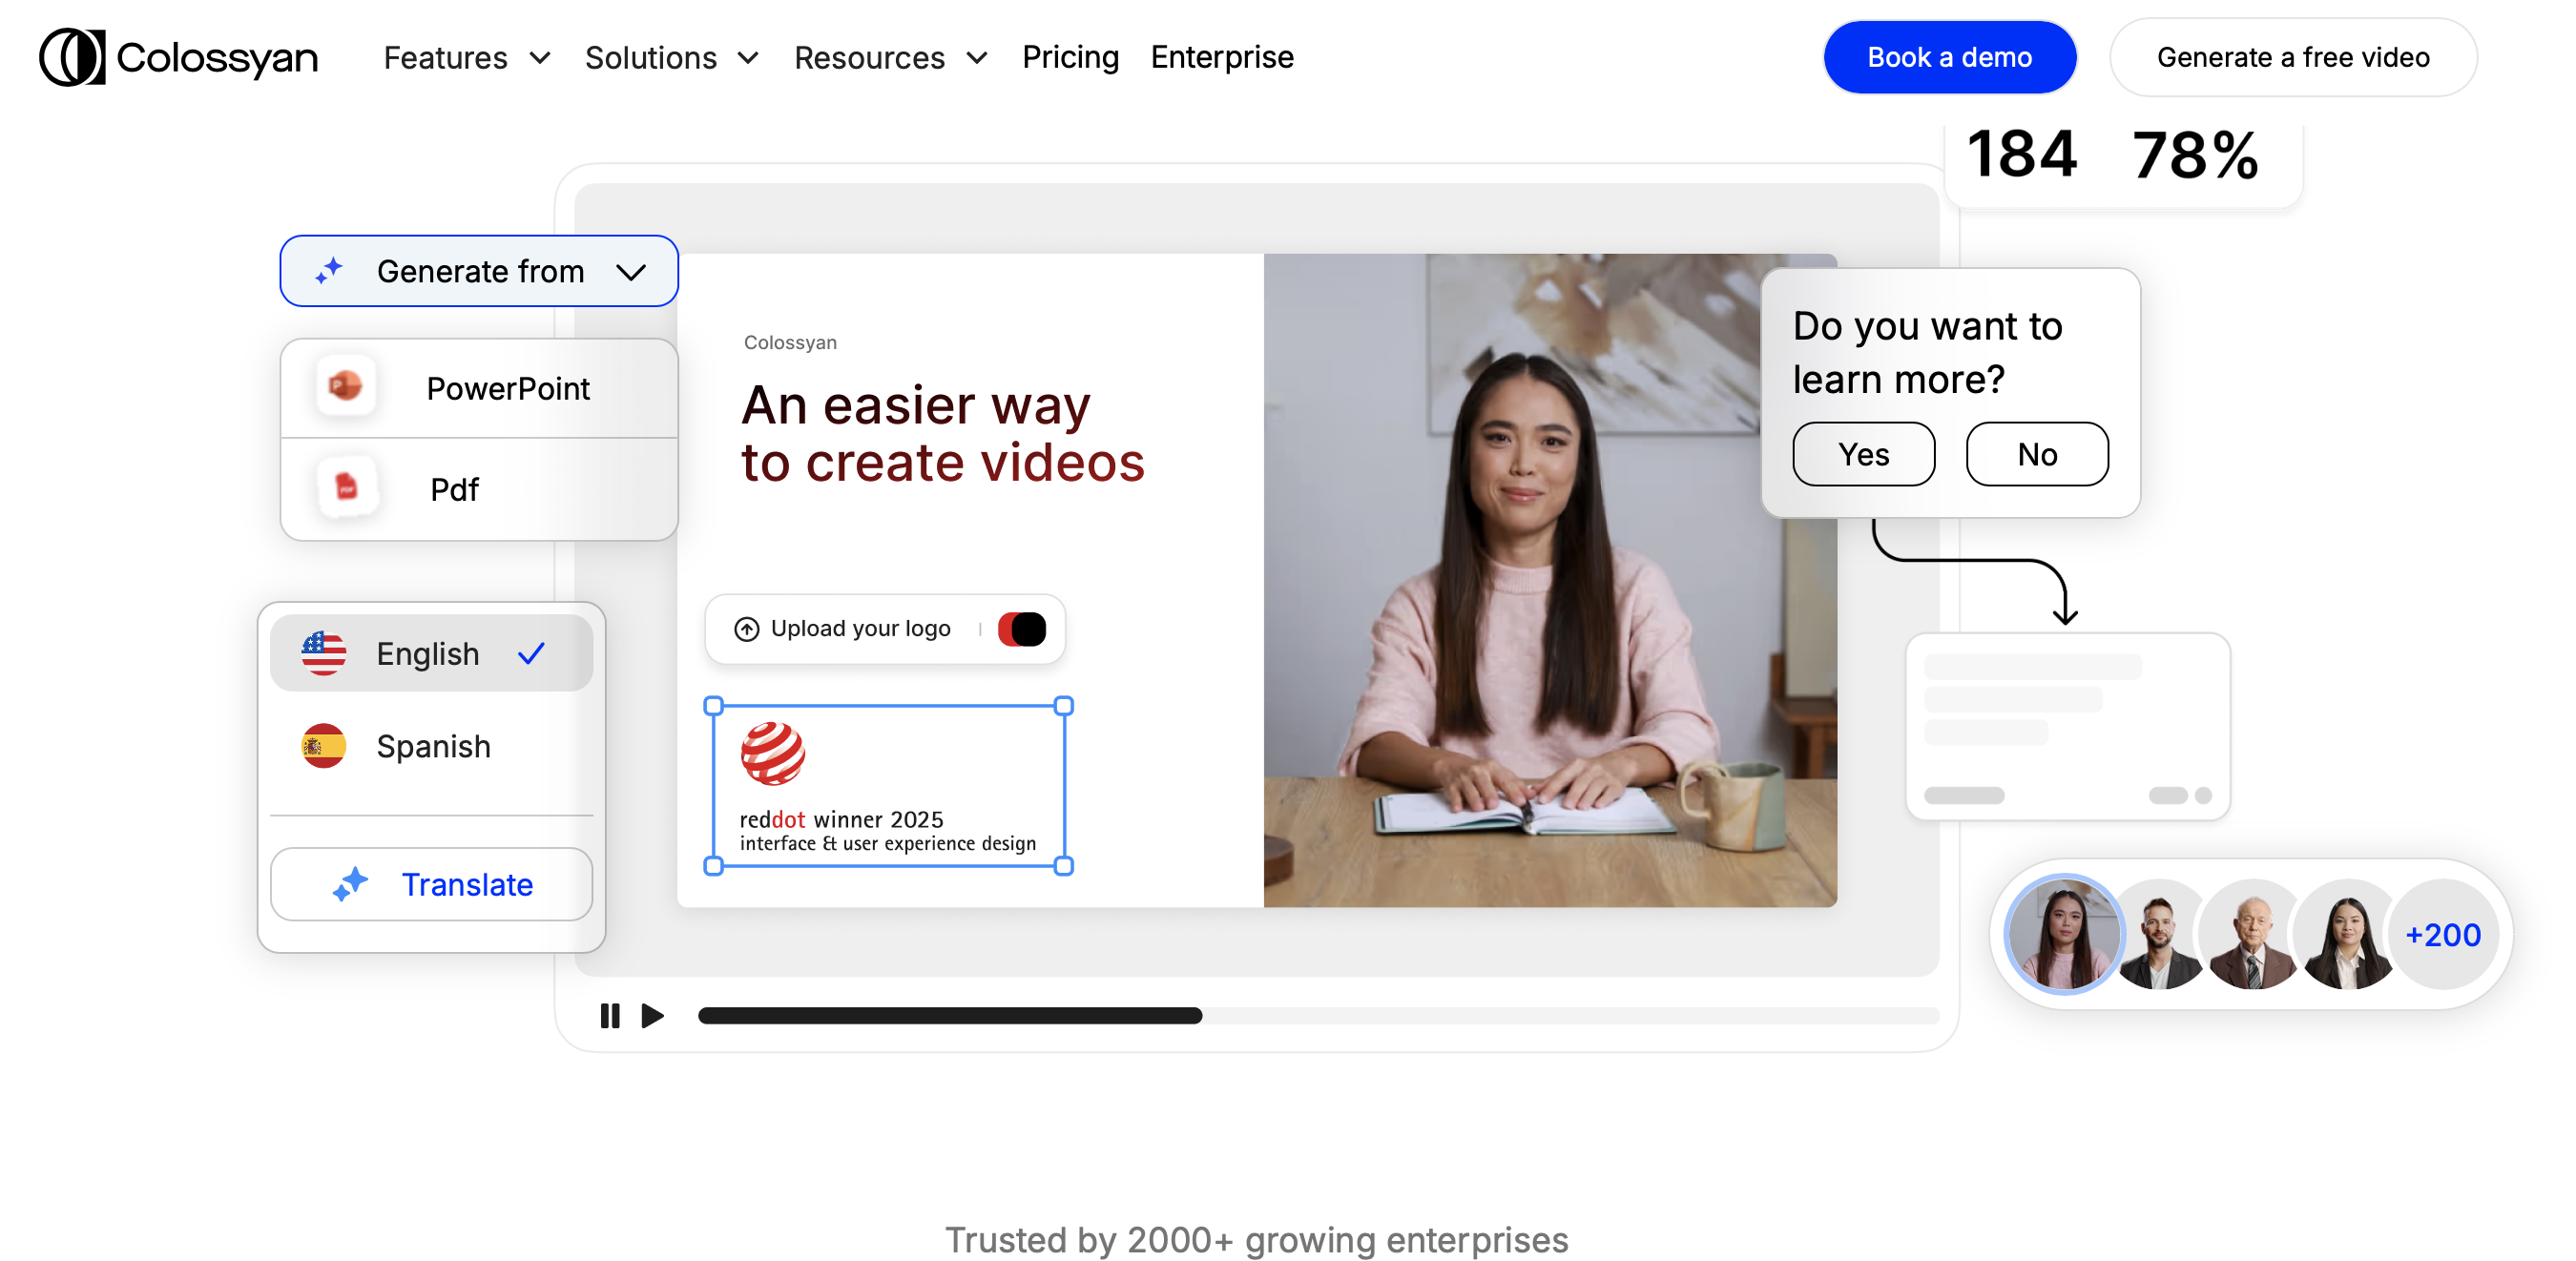The width and height of the screenshot is (2576, 1261).
Task: Click the sparkle icon in Generate from
Action: click(x=329, y=271)
